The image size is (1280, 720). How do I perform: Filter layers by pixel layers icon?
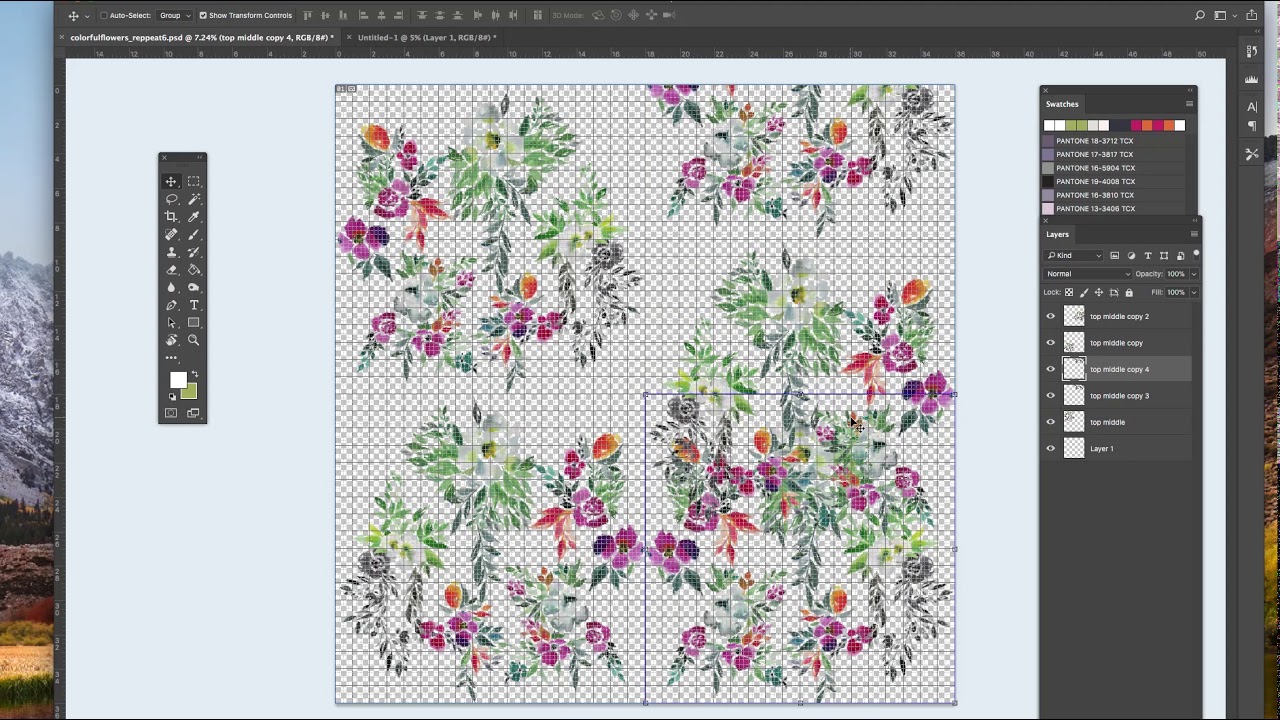pos(1115,256)
